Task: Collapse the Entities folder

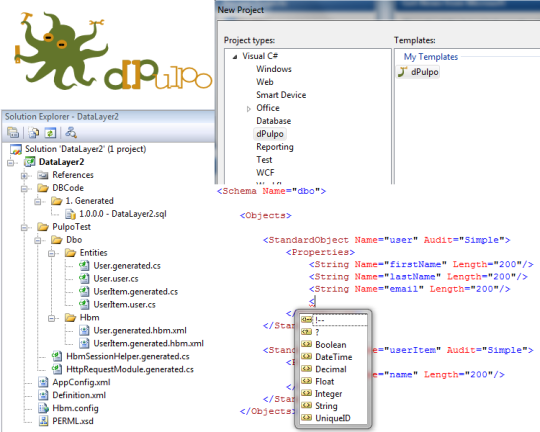Action: click(x=52, y=253)
